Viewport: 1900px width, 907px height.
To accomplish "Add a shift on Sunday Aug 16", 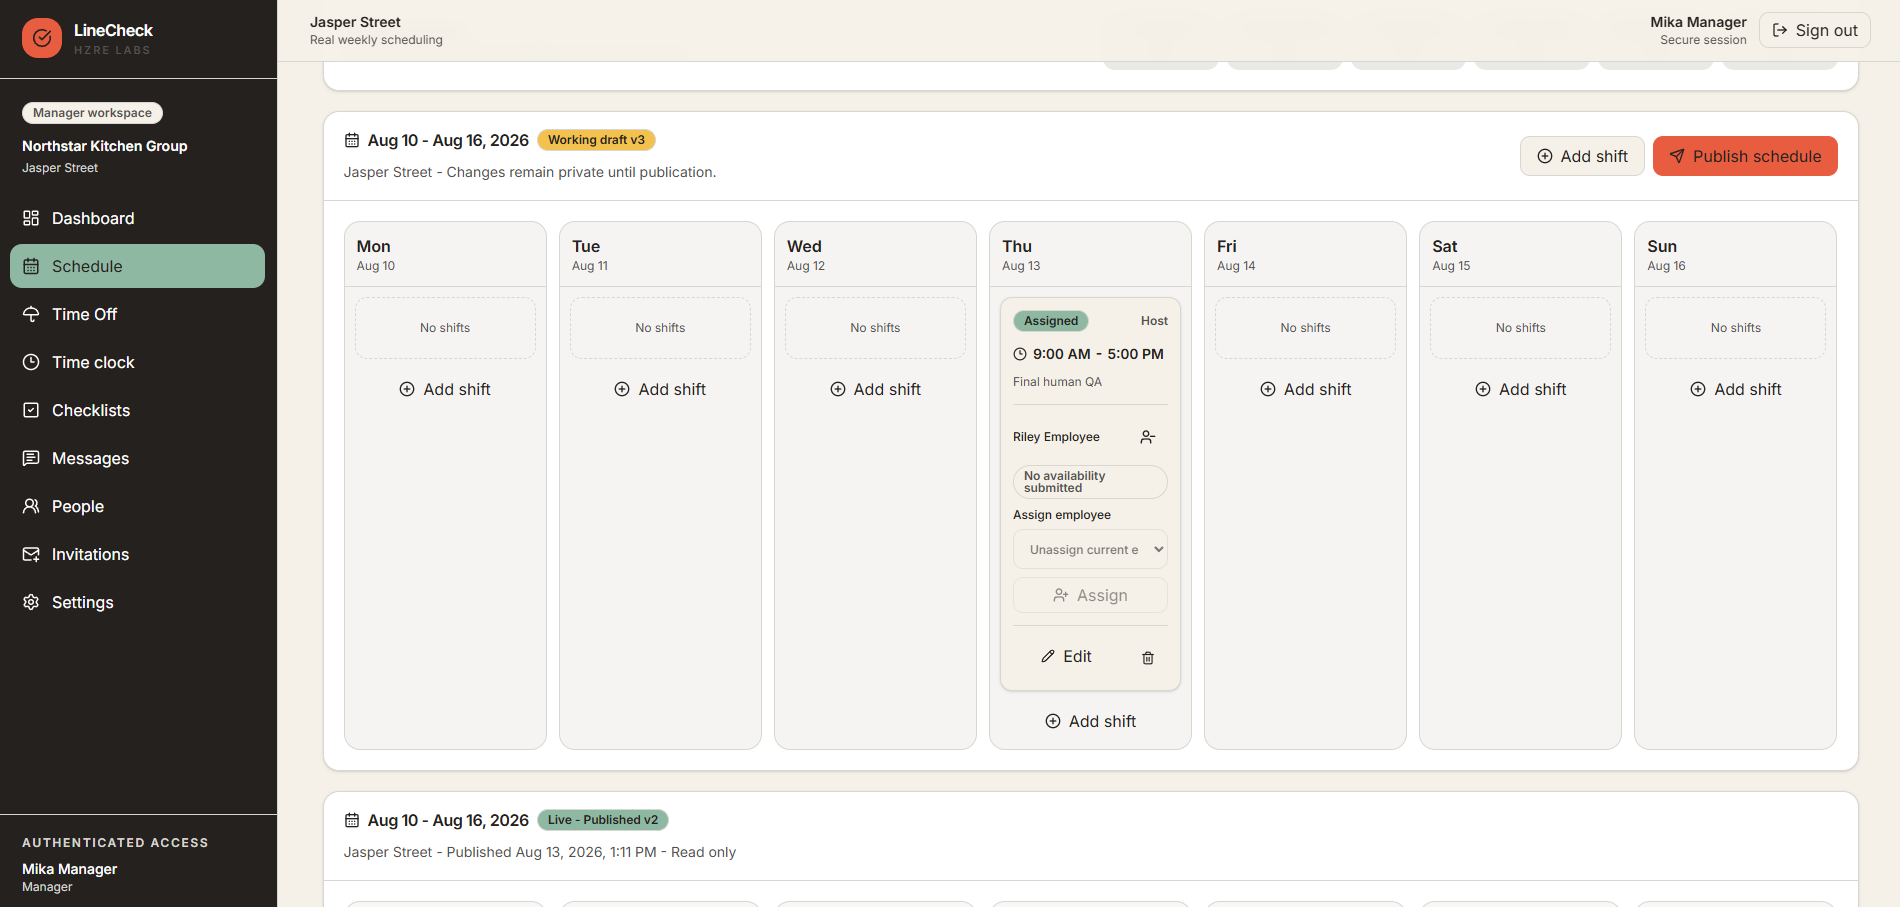I will [1735, 389].
